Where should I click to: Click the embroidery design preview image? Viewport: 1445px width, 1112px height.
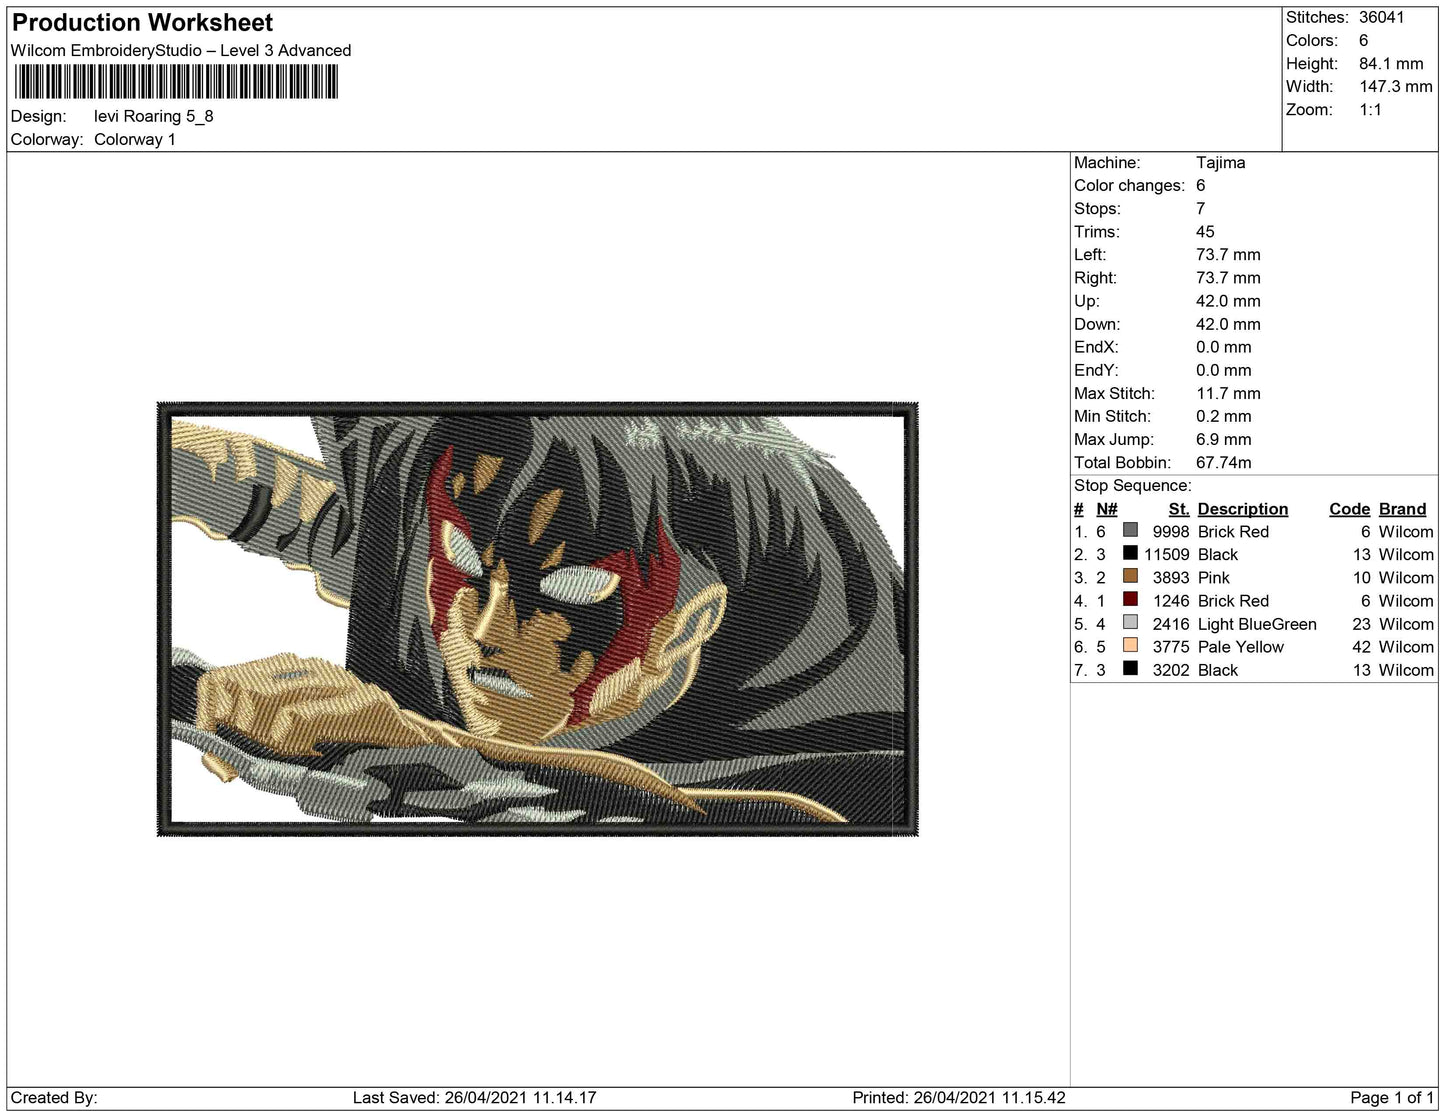pyautogui.click(x=538, y=619)
